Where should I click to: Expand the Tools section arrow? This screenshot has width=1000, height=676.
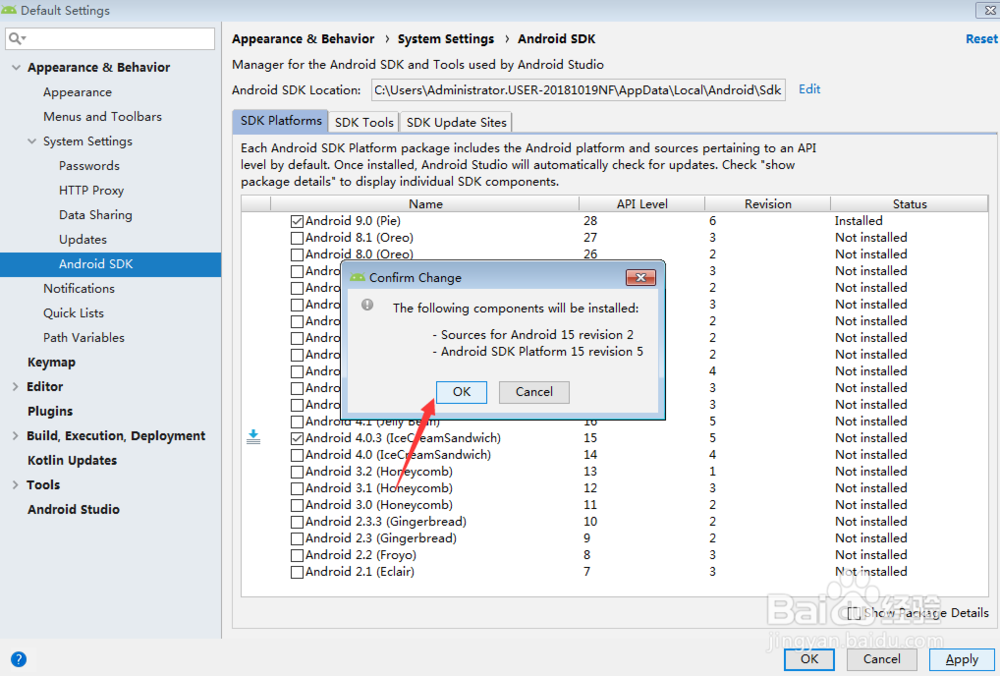click(15, 485)
